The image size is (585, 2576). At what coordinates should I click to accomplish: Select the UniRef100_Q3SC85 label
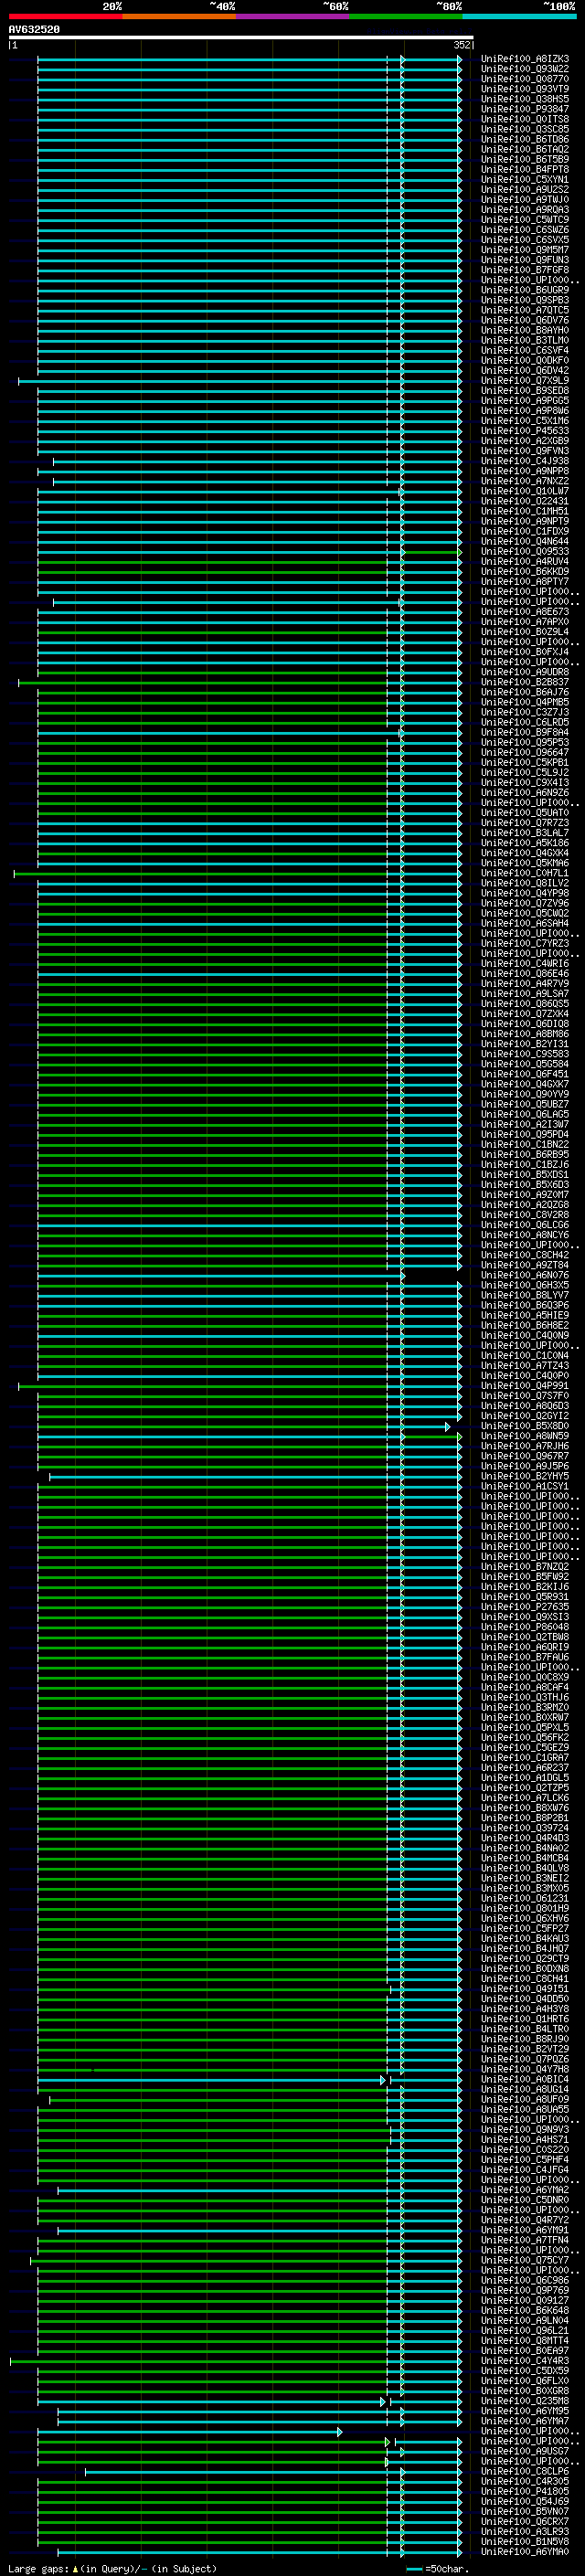pos(525,129)
